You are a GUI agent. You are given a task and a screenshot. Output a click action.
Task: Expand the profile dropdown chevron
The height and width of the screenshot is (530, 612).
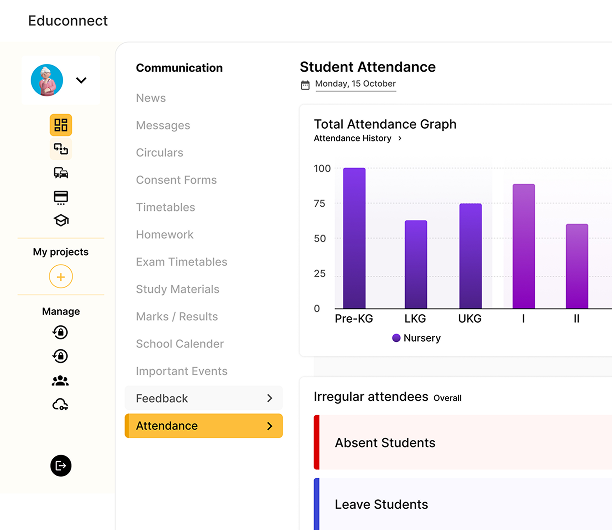(x=81, y=81)
